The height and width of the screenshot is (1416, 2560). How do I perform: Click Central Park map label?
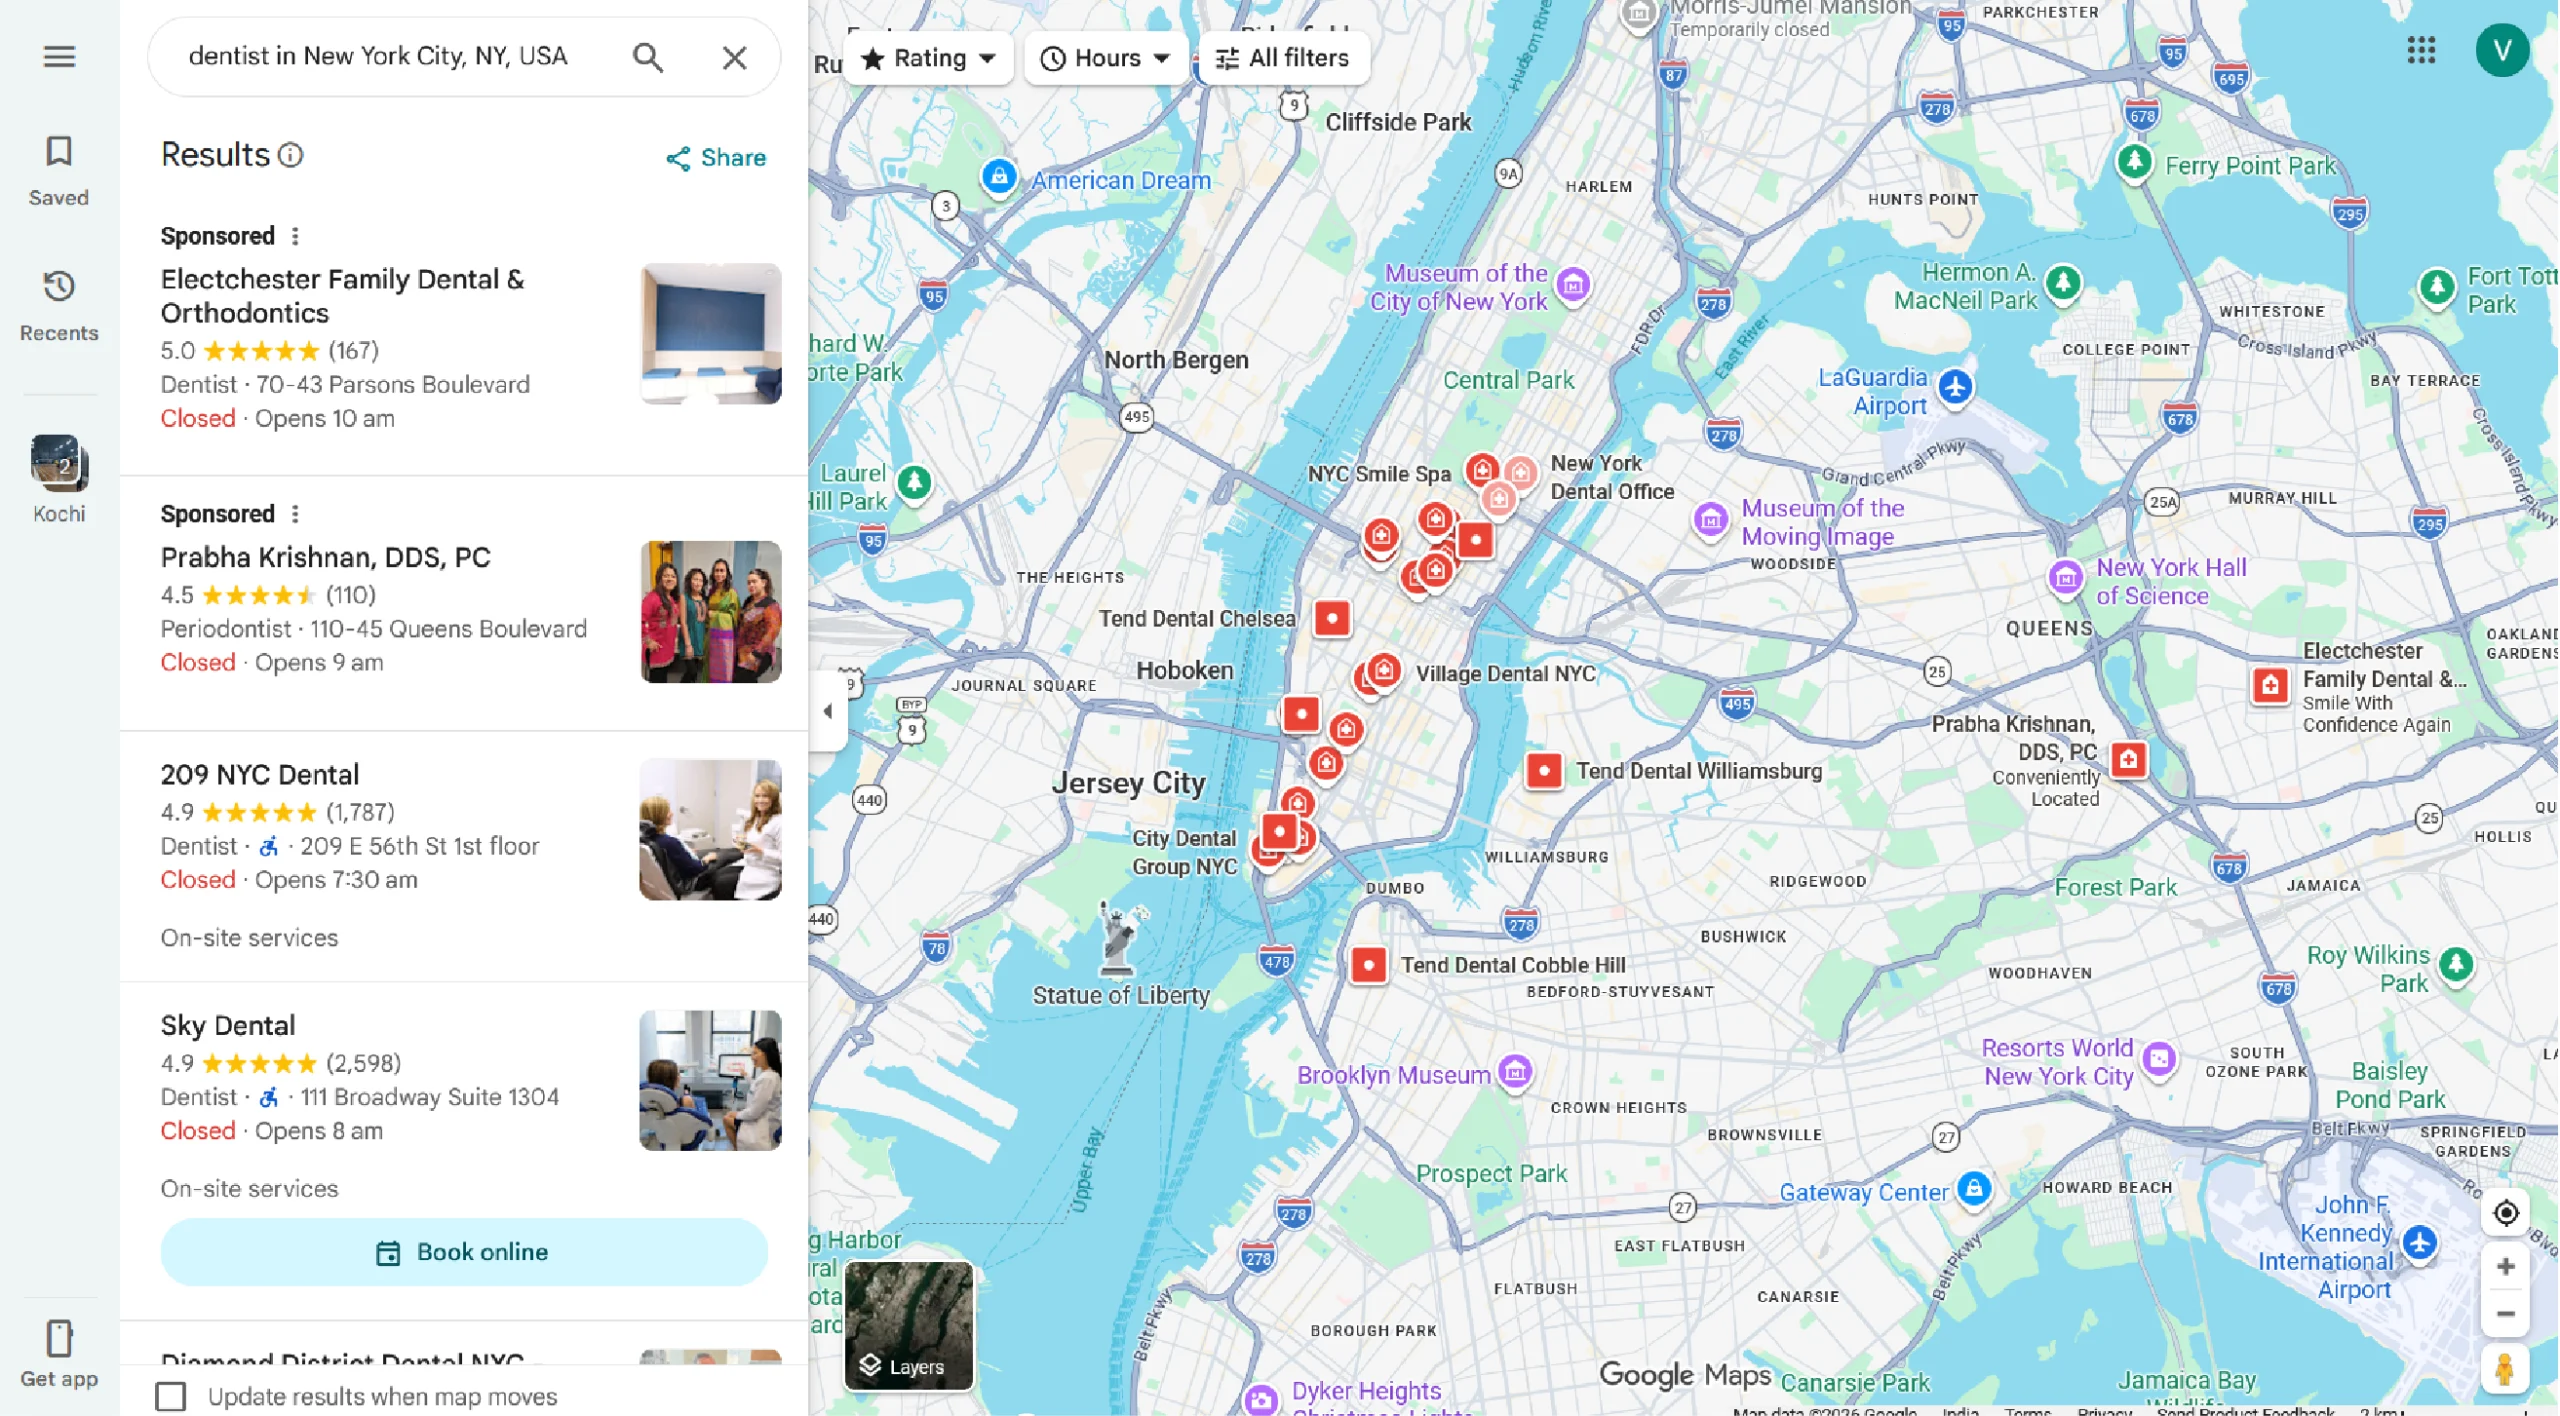click(x=1508, y=380)
